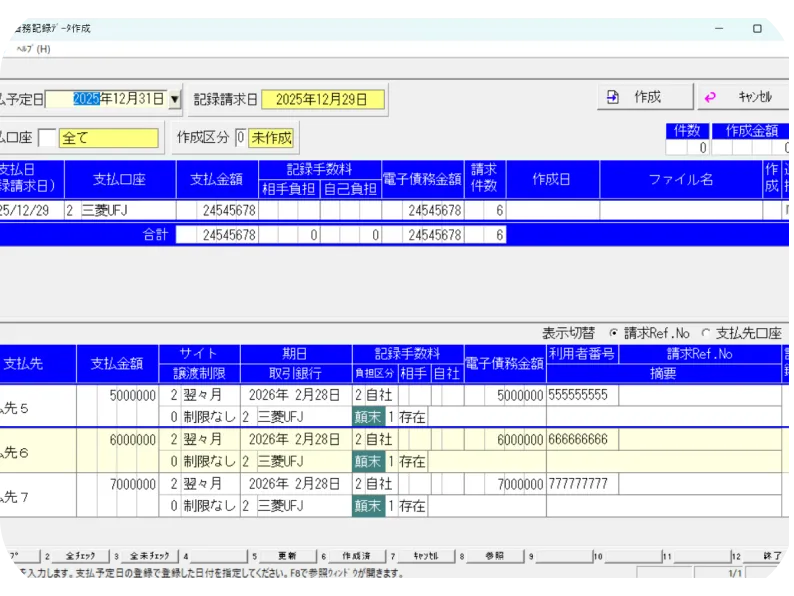Viewport: 794px width, 596px height.
Task: Click the 666666666 user number cell
Action: pyautogui.click(x=583, y=439)
